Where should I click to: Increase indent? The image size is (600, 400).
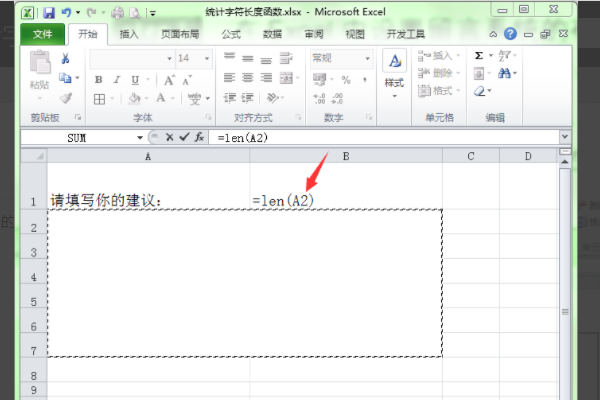coord(247,98)
